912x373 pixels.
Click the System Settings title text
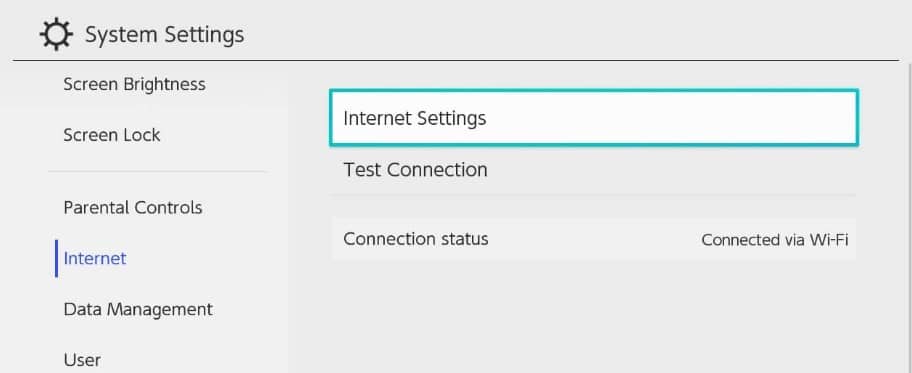click(x=165, y=35)
